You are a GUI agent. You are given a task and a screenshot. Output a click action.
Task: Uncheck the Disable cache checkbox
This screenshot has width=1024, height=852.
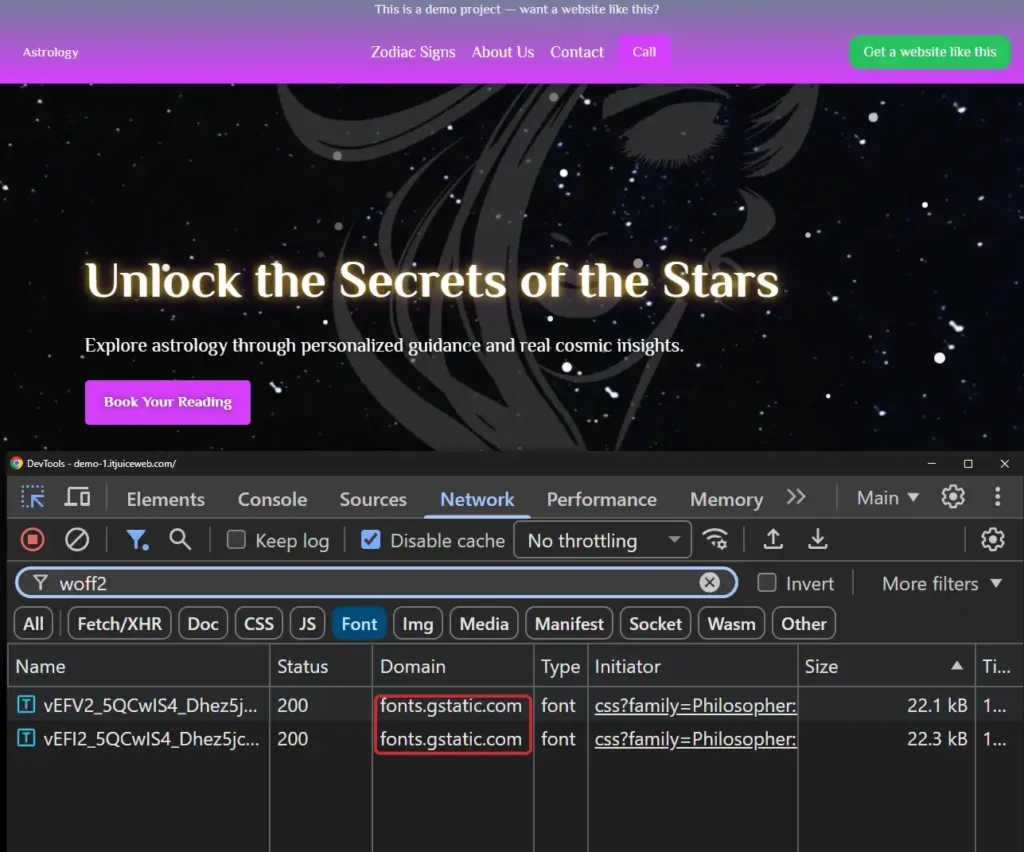tap(370, 540)
